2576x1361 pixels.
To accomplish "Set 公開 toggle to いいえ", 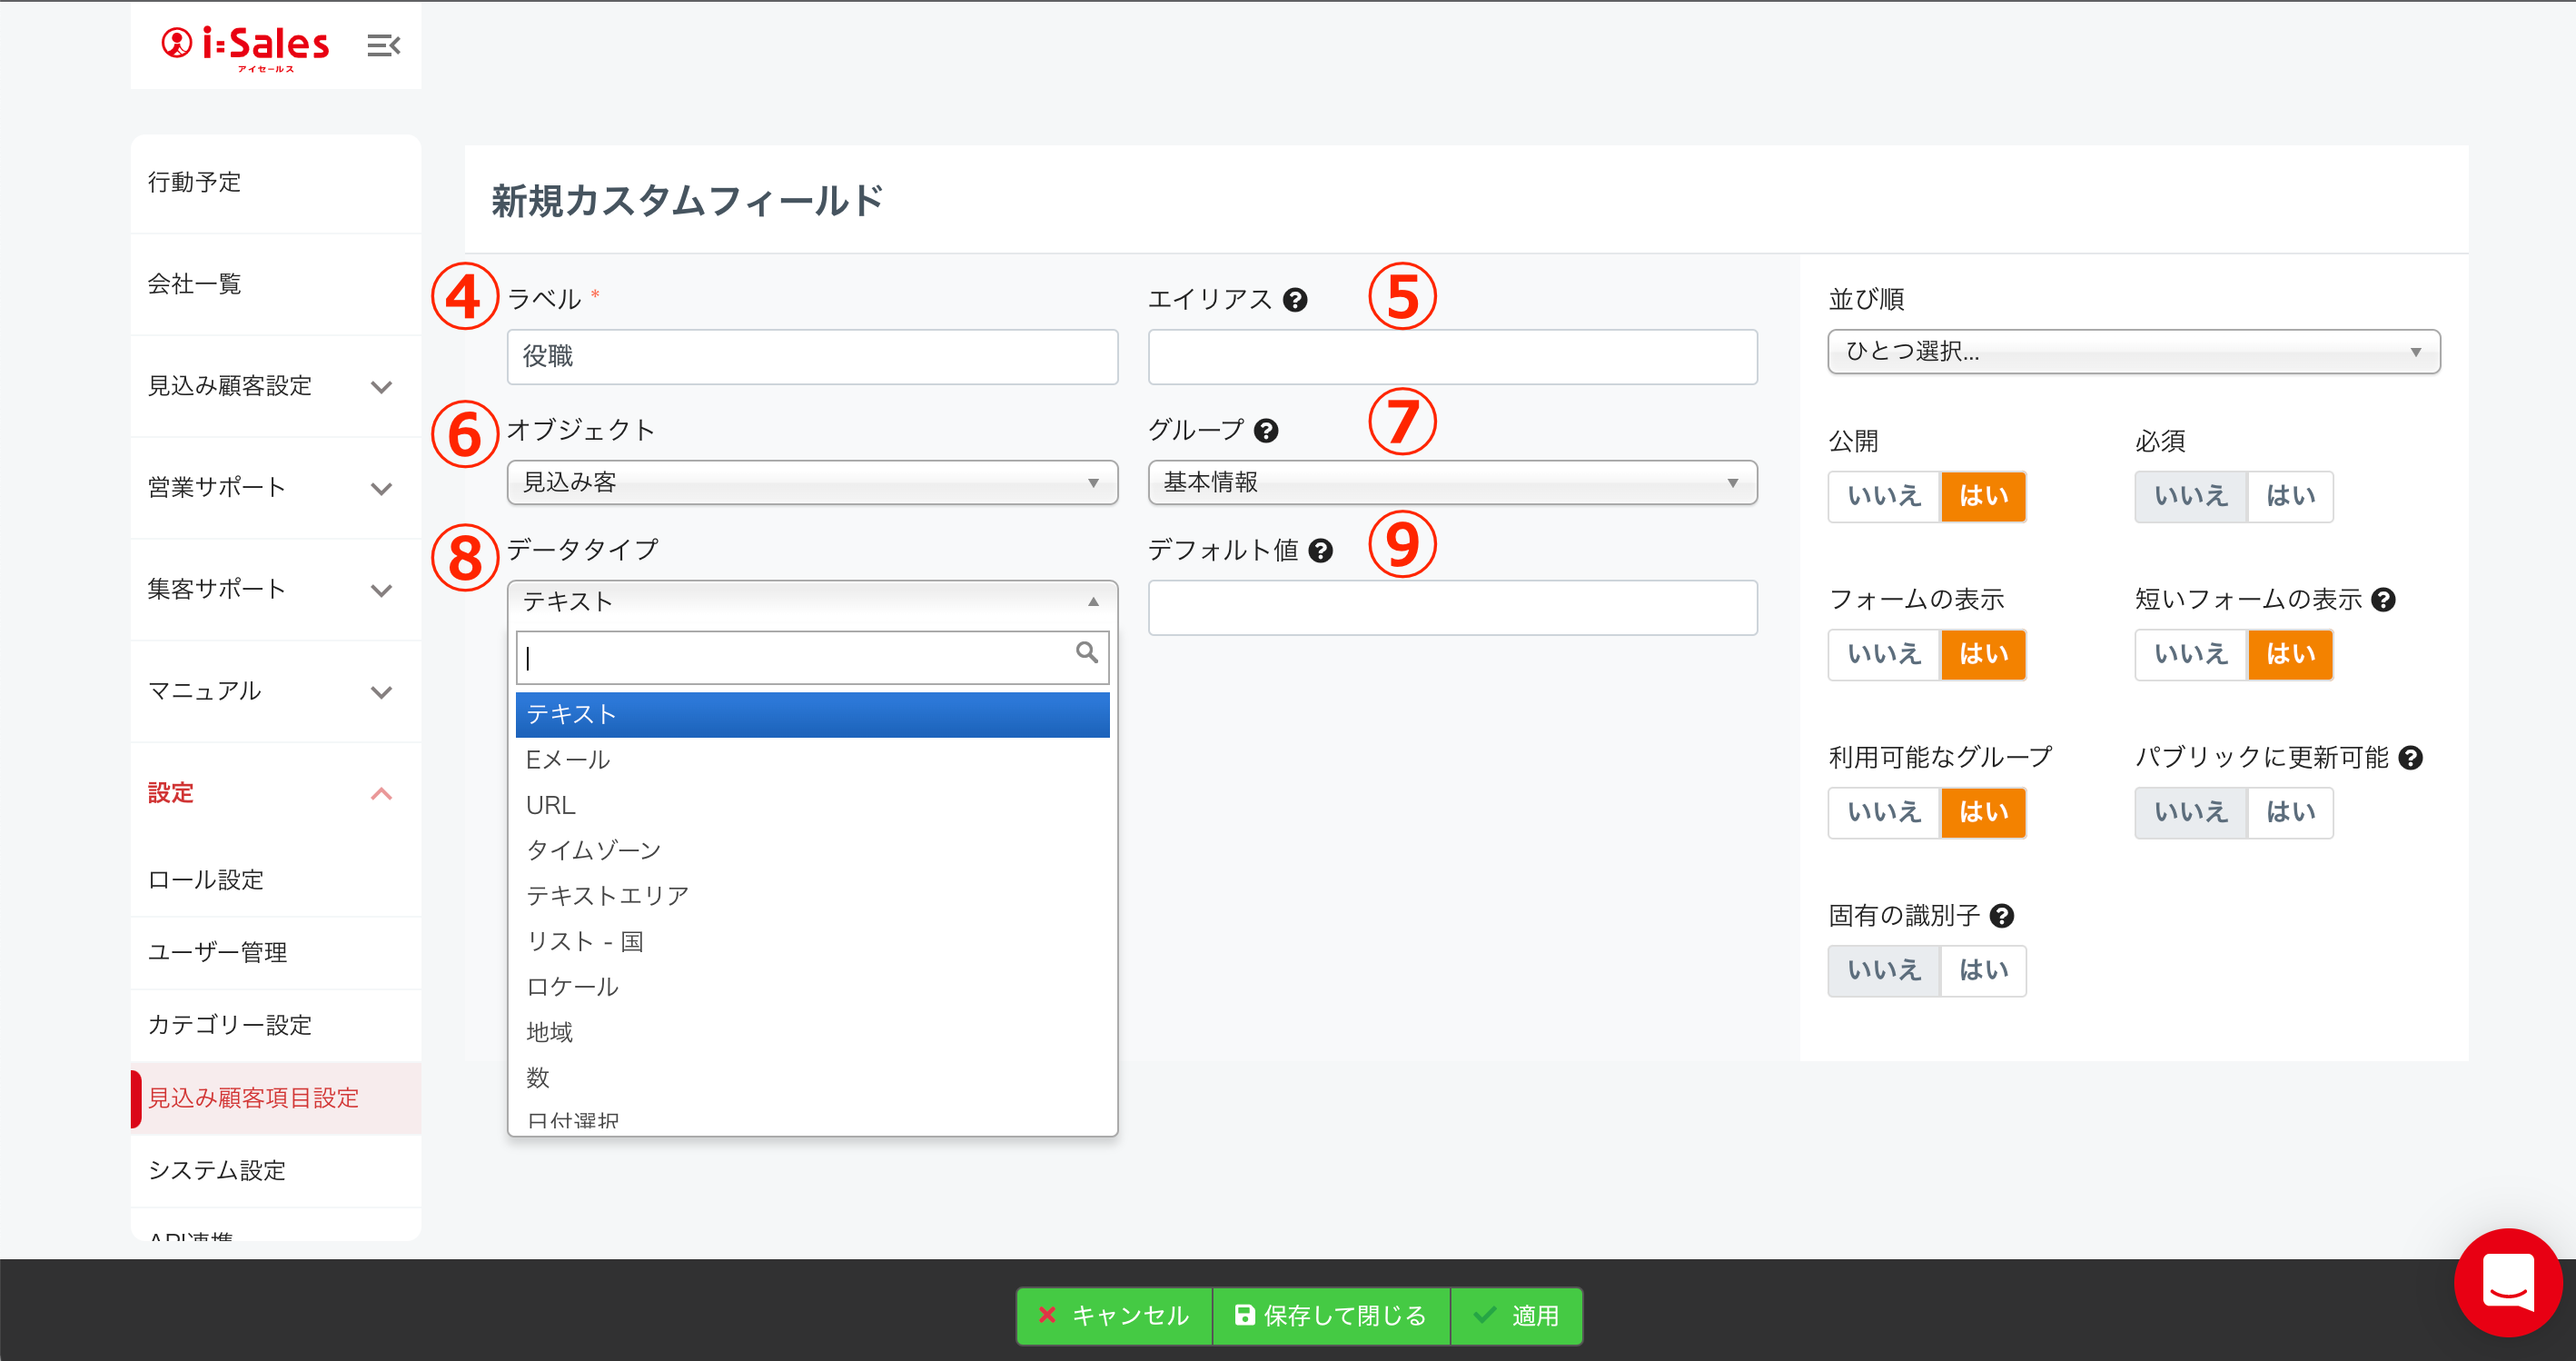I will 1883,496.
